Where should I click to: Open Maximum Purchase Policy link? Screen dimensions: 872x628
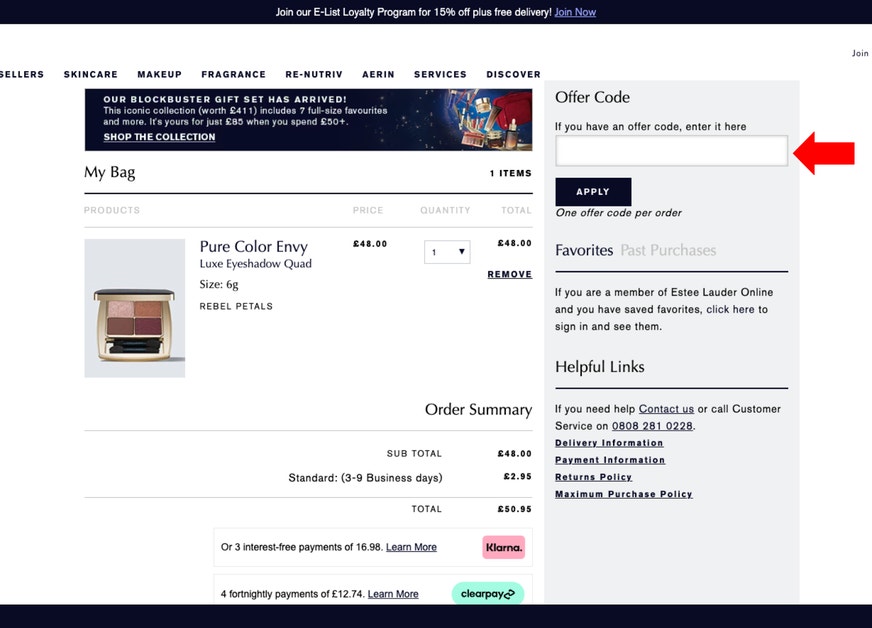pyautogui.click(x=623, y=494)
